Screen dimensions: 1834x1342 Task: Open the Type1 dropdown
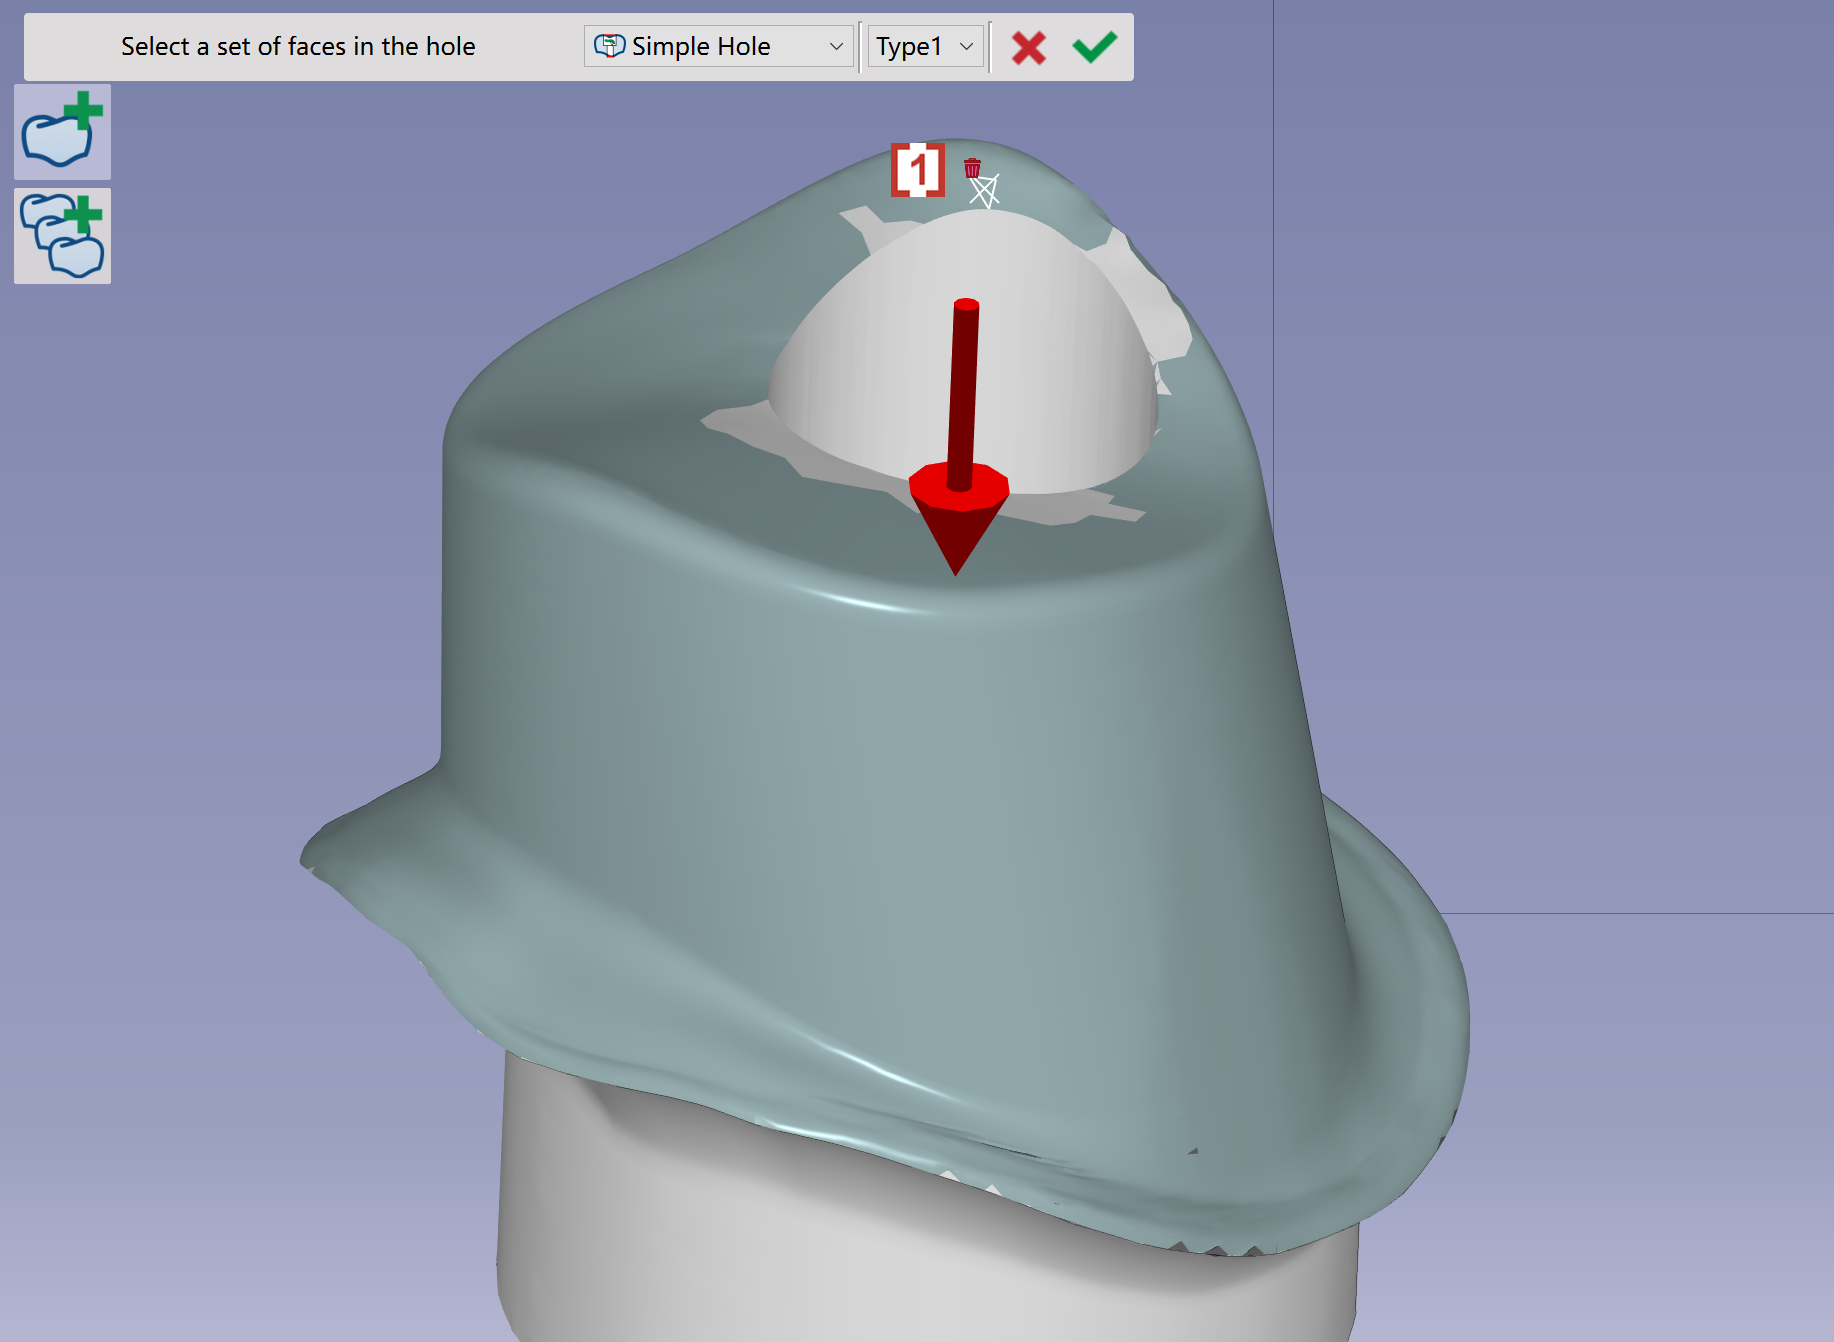coord(925,46)
